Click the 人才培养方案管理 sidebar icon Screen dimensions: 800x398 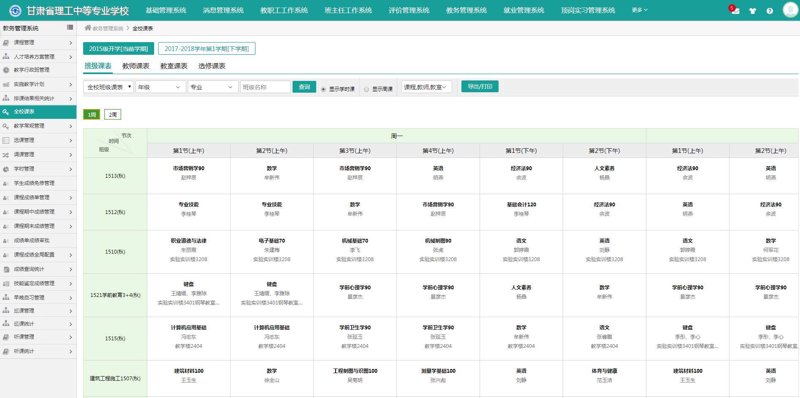[6, 57]
